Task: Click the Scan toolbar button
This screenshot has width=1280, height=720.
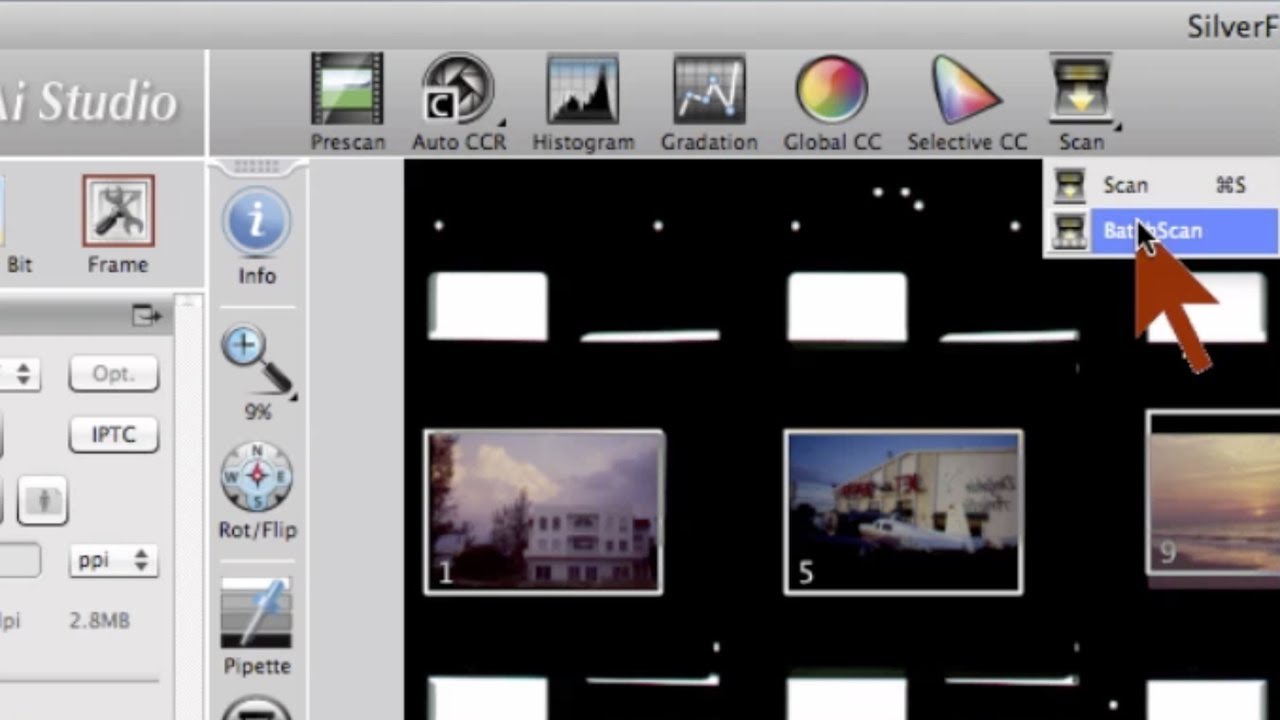Action: [1082, 103]
